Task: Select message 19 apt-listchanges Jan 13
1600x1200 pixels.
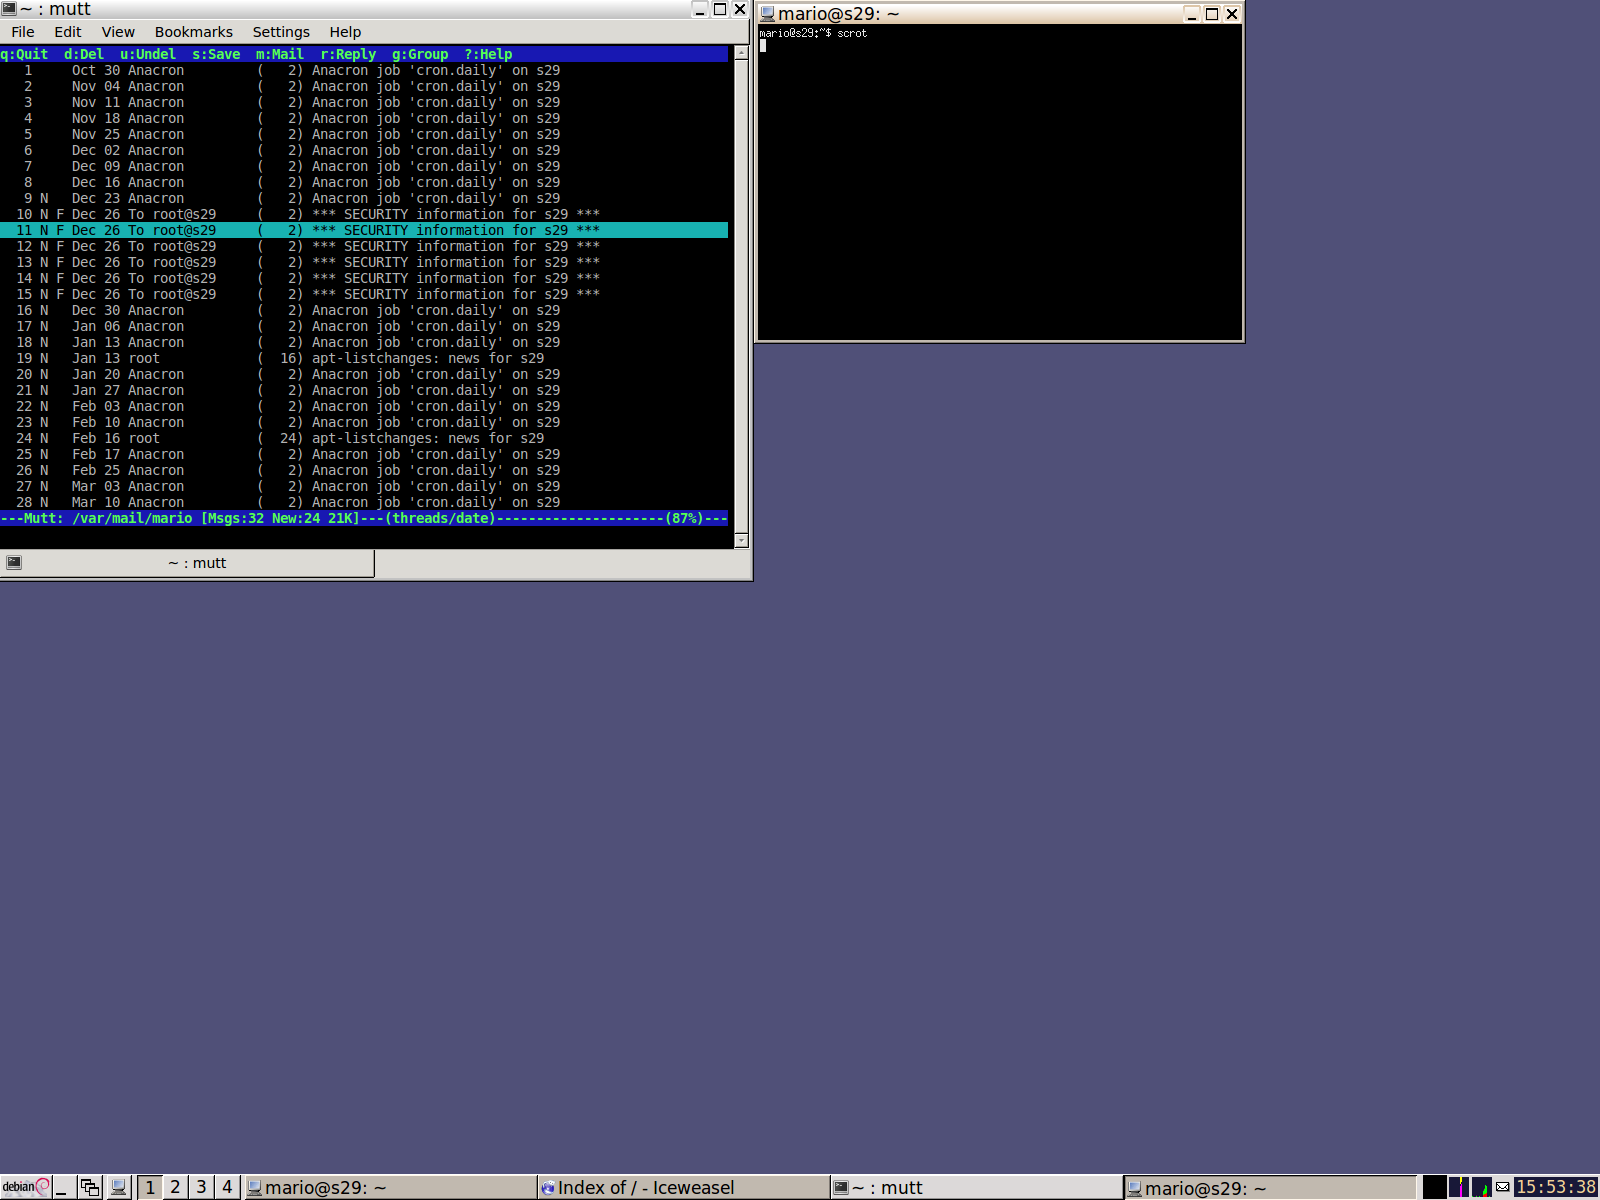Action: (x=364, y=358)
